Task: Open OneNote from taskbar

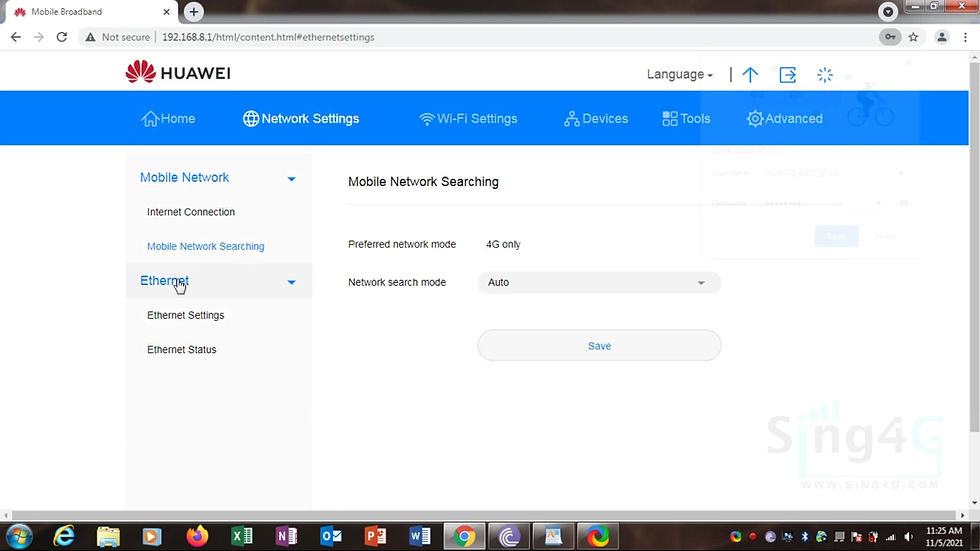Action: pos(286,536)
